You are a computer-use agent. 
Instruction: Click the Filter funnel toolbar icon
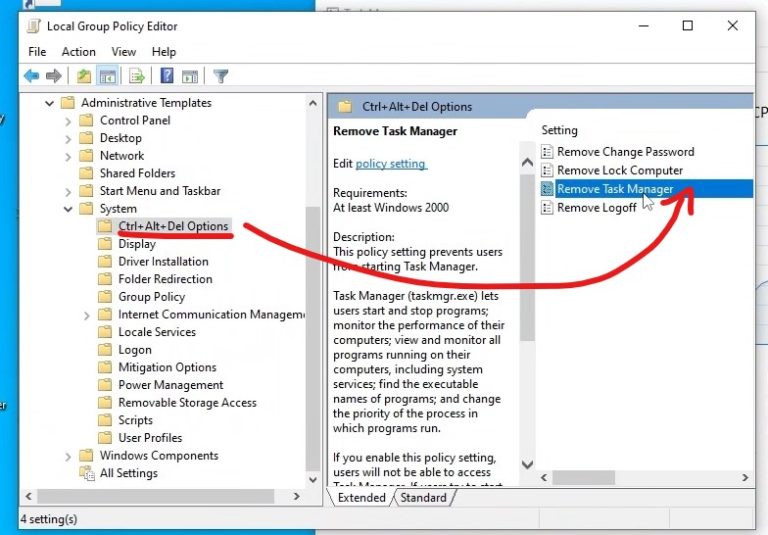click(x=220, y=76)
